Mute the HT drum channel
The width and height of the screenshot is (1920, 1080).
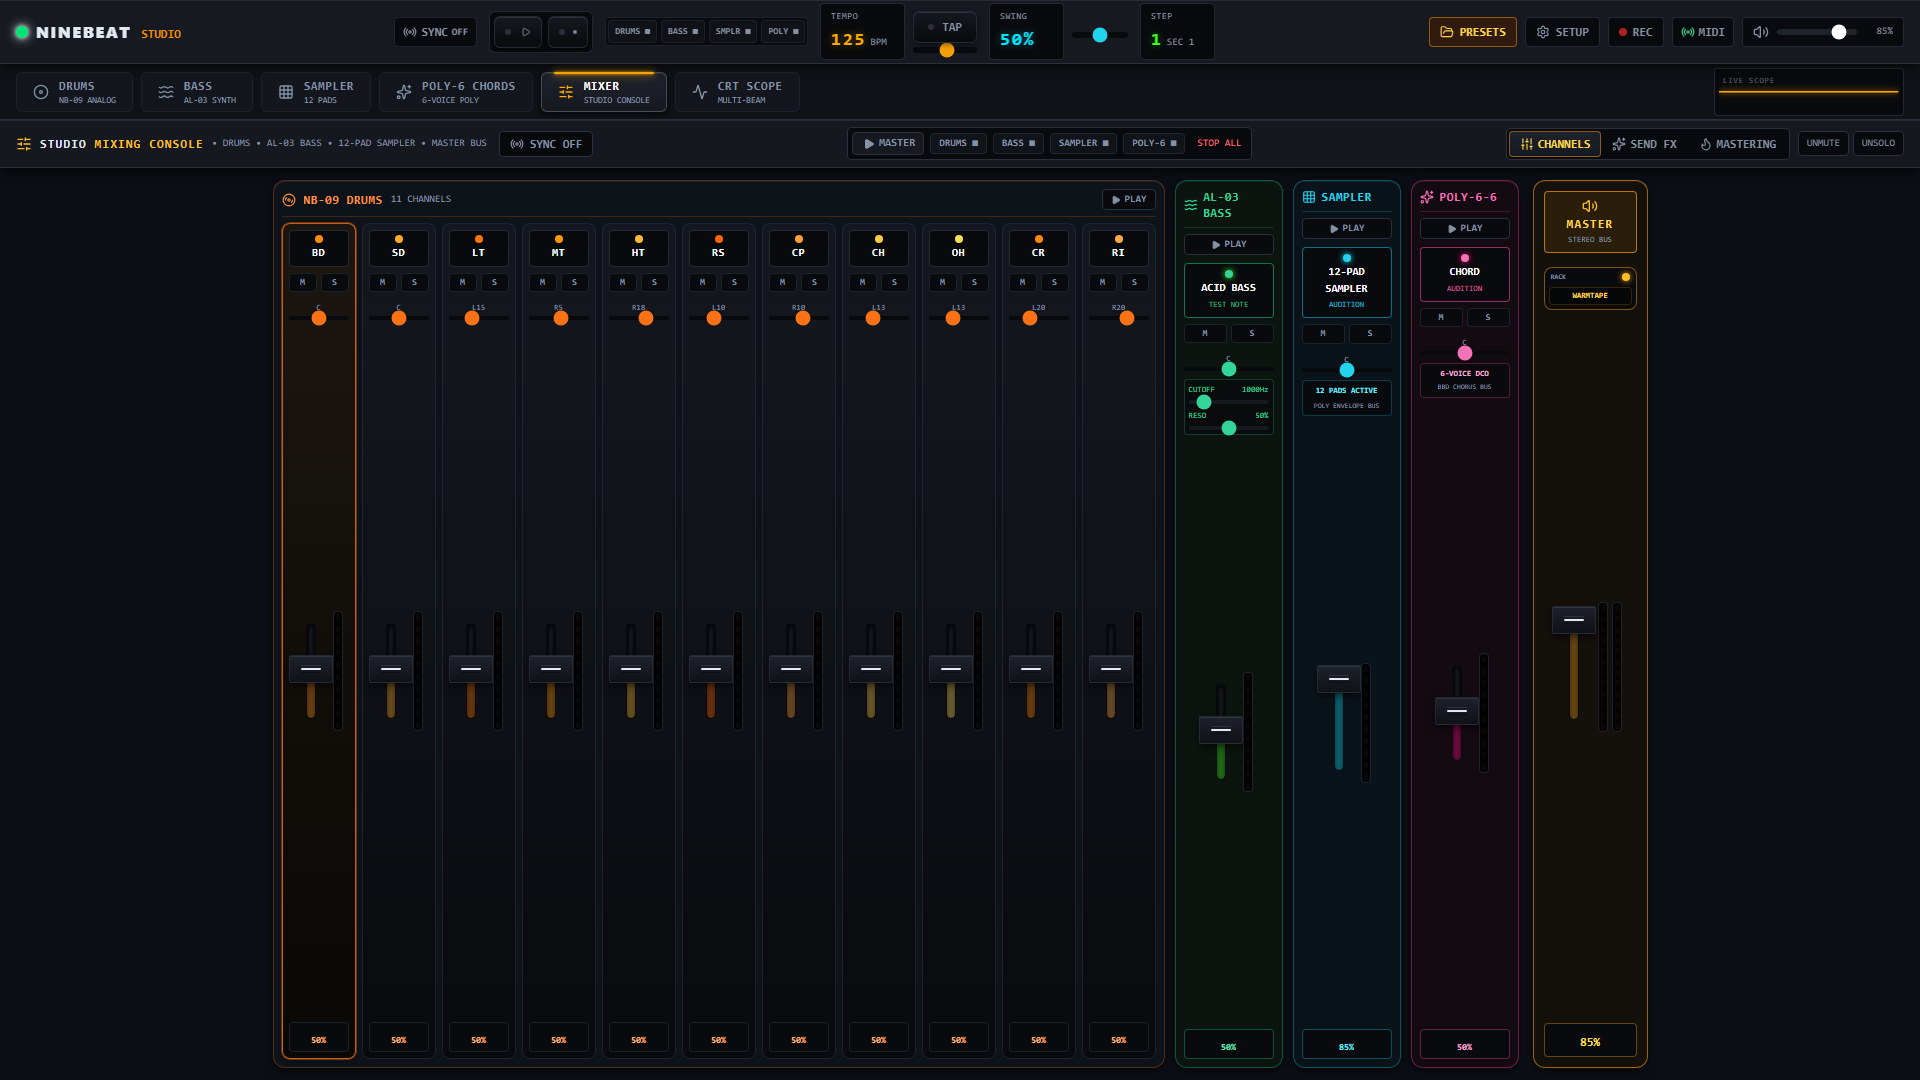pyautogui.click(x=623, y=282)
